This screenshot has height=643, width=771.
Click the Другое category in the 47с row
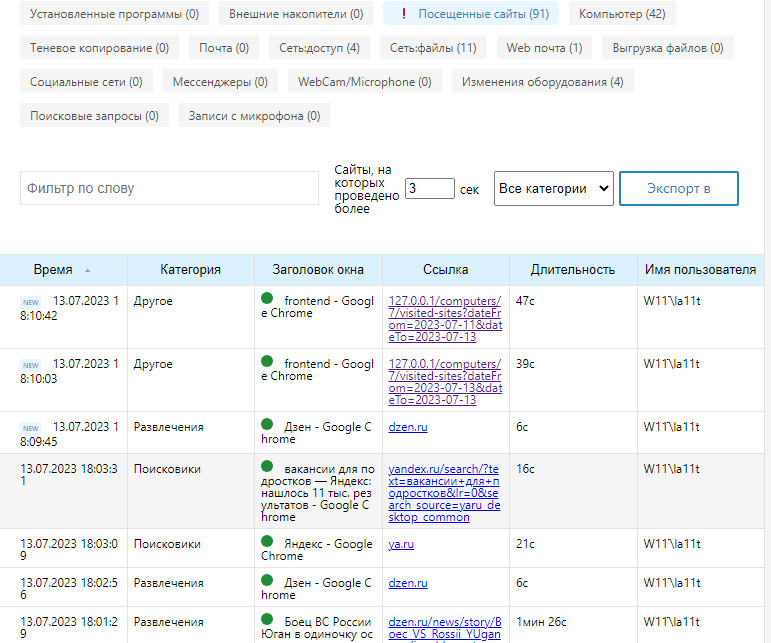[x=153, y=301]
